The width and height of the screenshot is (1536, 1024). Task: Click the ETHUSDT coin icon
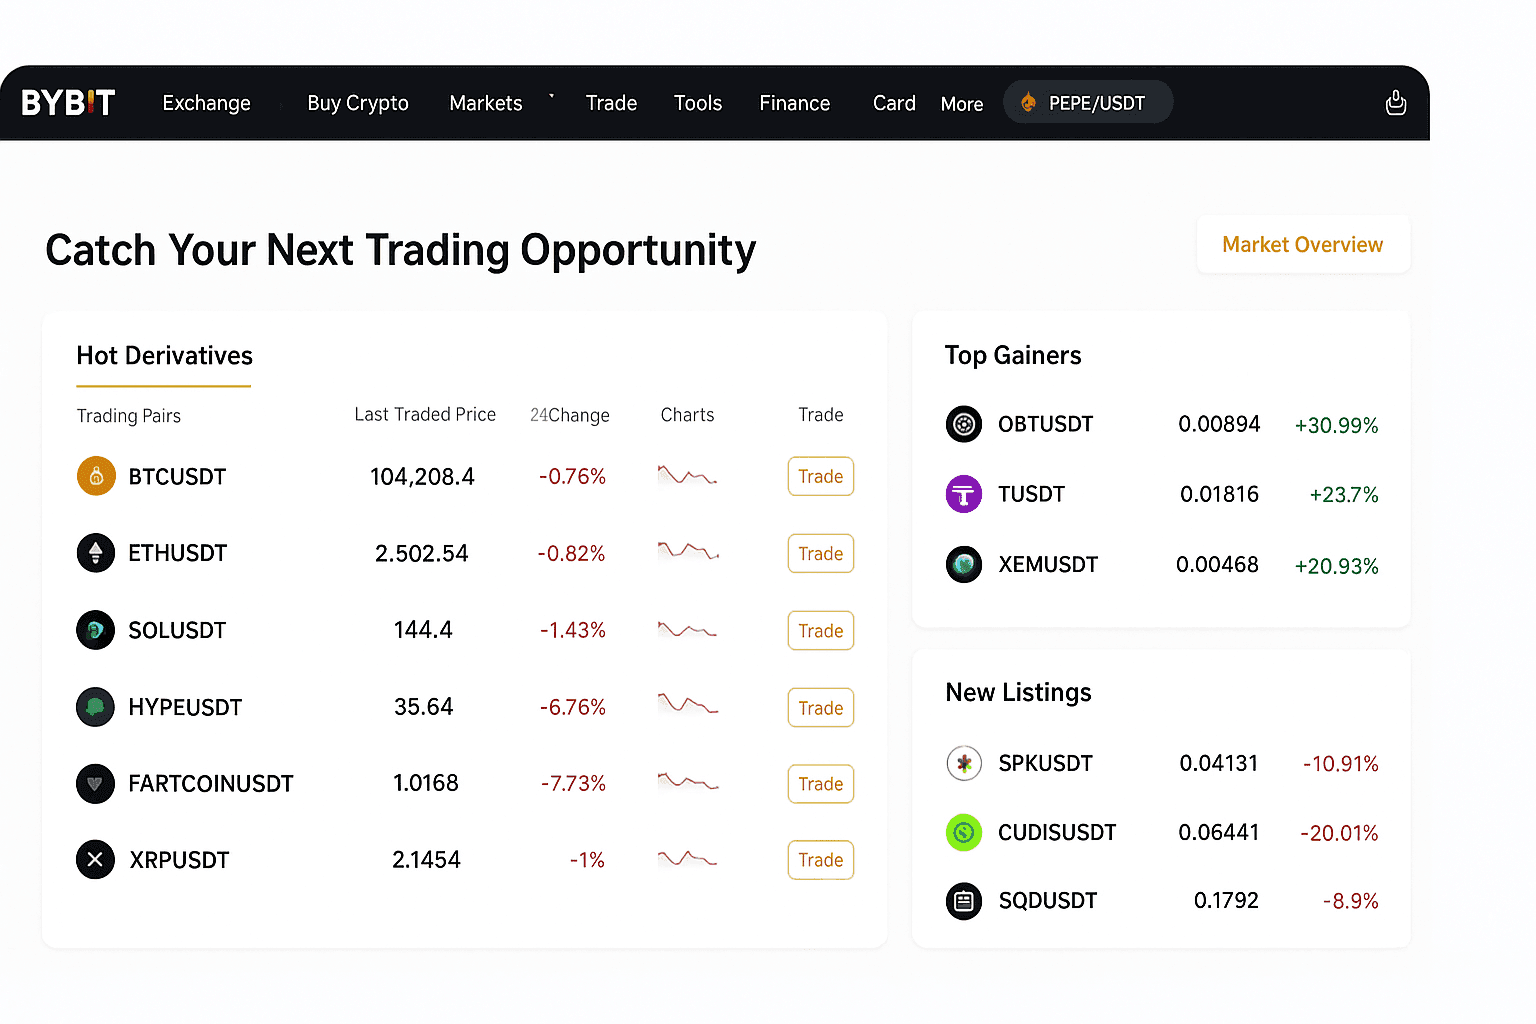(x=96, y=553)
